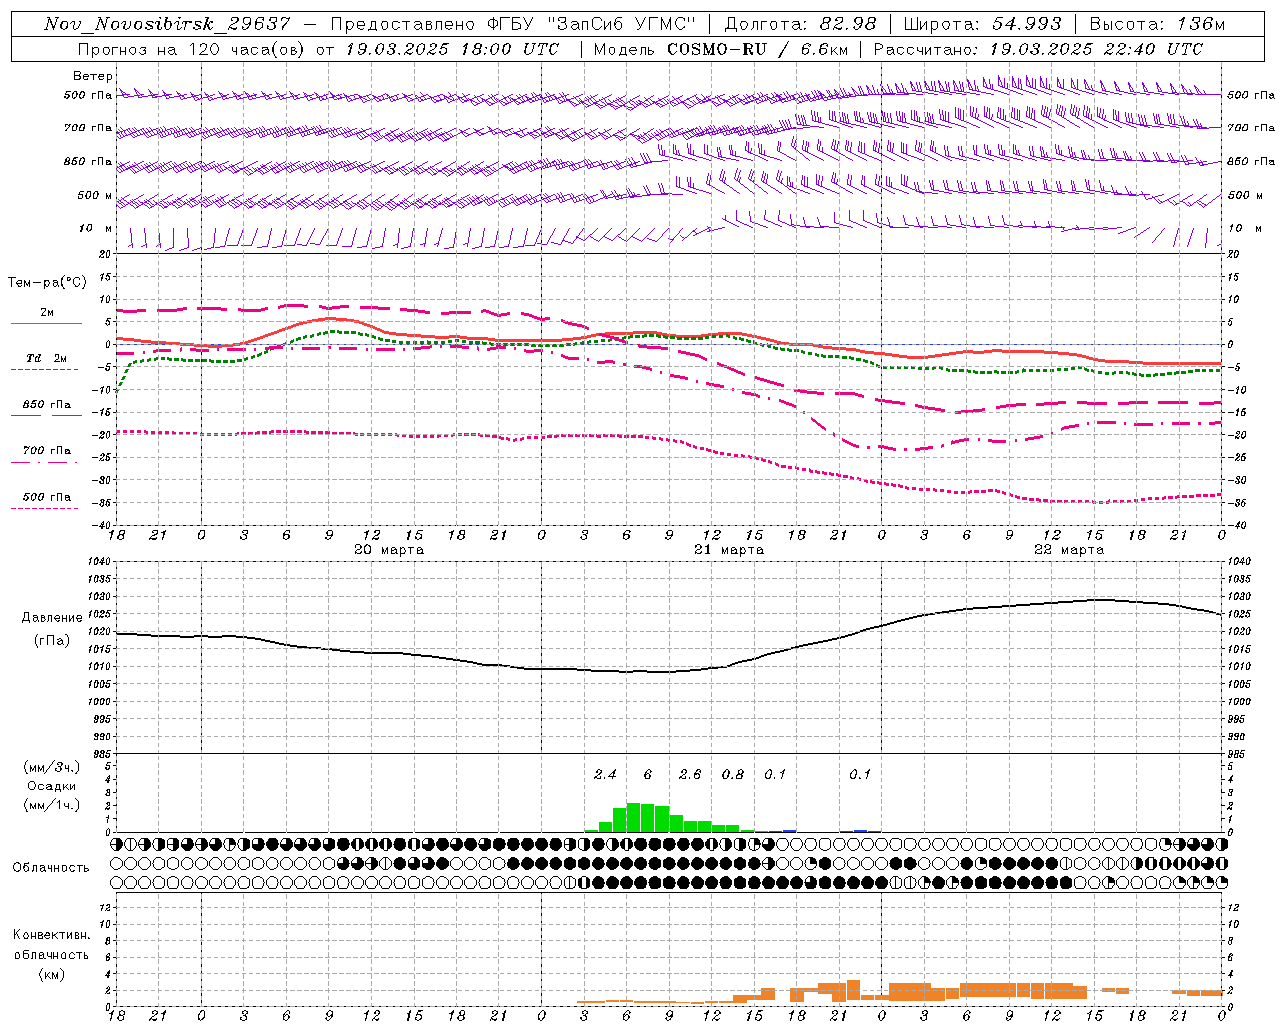The height and width of the screenshot is (1024, 1280).
Task: Click precipitation total '2.6'
Action: [690, 775]
